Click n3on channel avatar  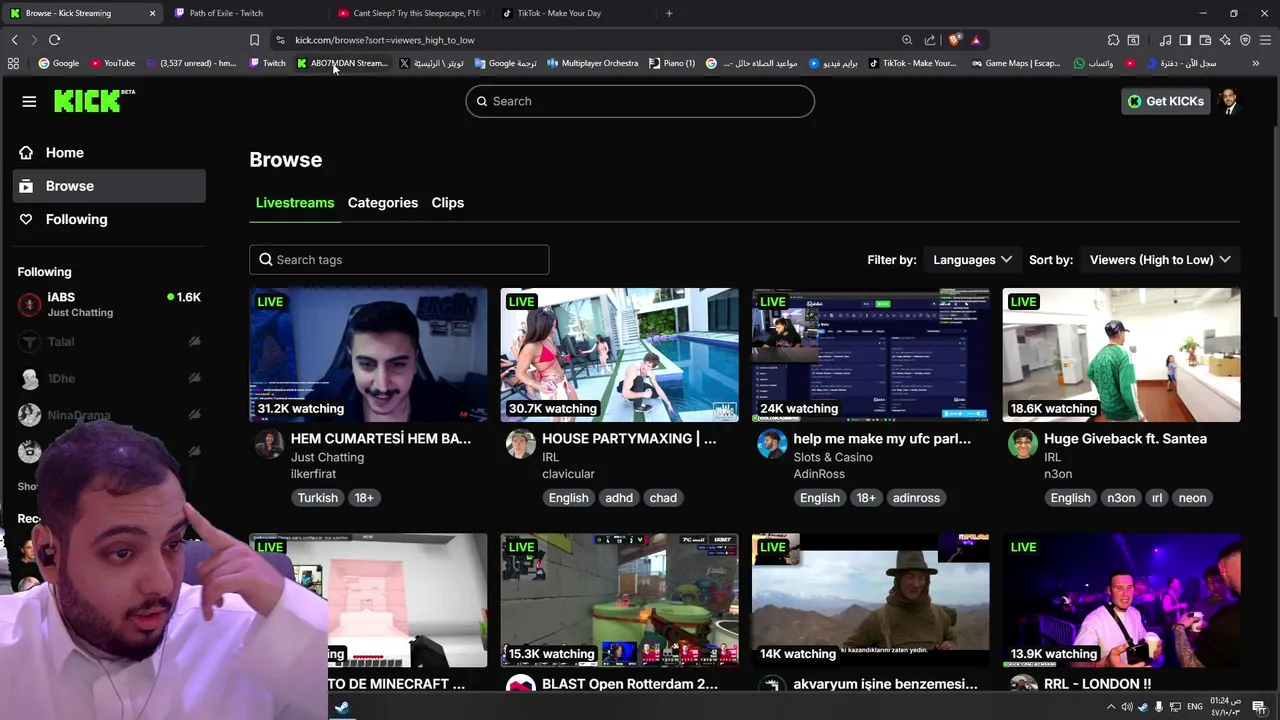point(1022,444)
